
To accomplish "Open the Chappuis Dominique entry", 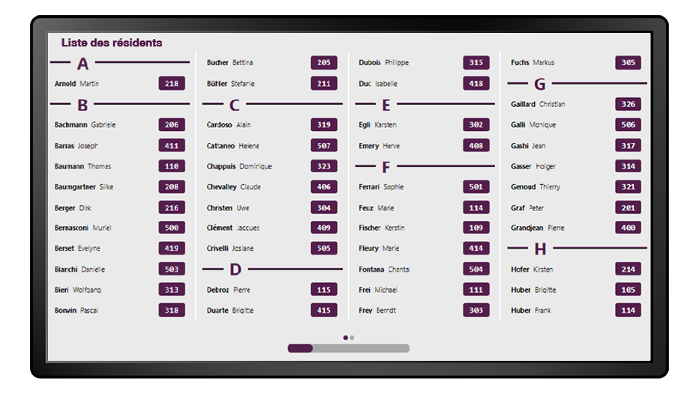I will [x=272, y=166].
